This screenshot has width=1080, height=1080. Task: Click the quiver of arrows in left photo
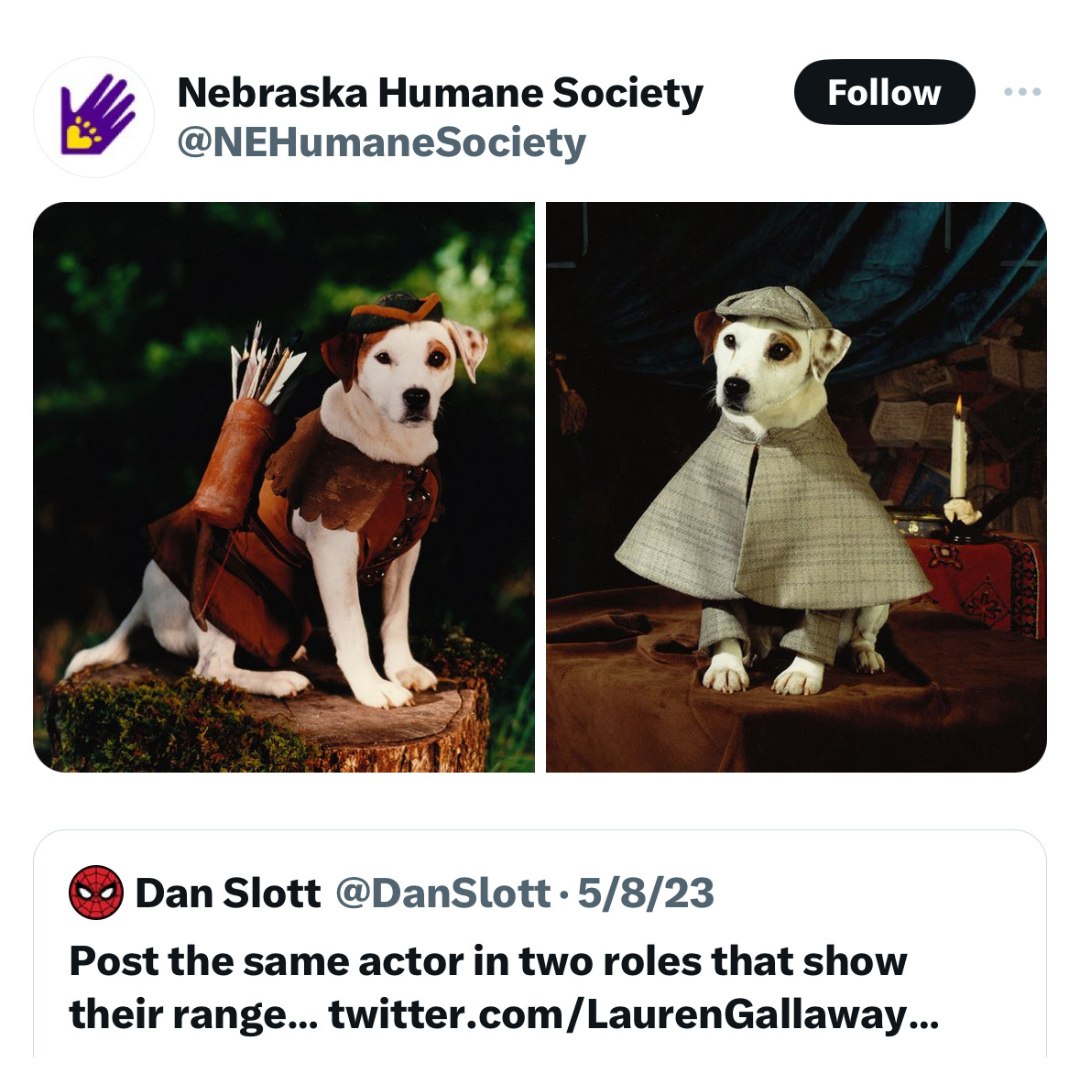(x=248, y=427)
